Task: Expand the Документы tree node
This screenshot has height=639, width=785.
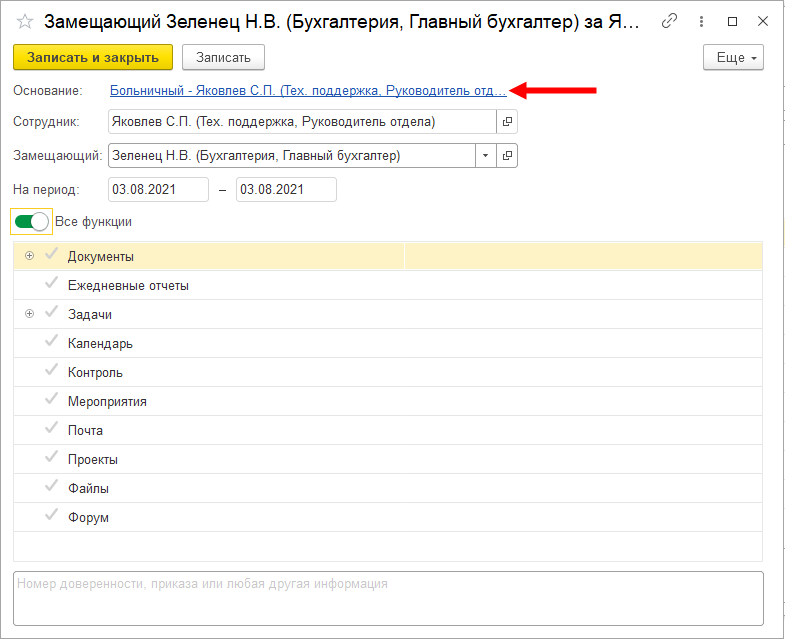Action: point(29,256)
